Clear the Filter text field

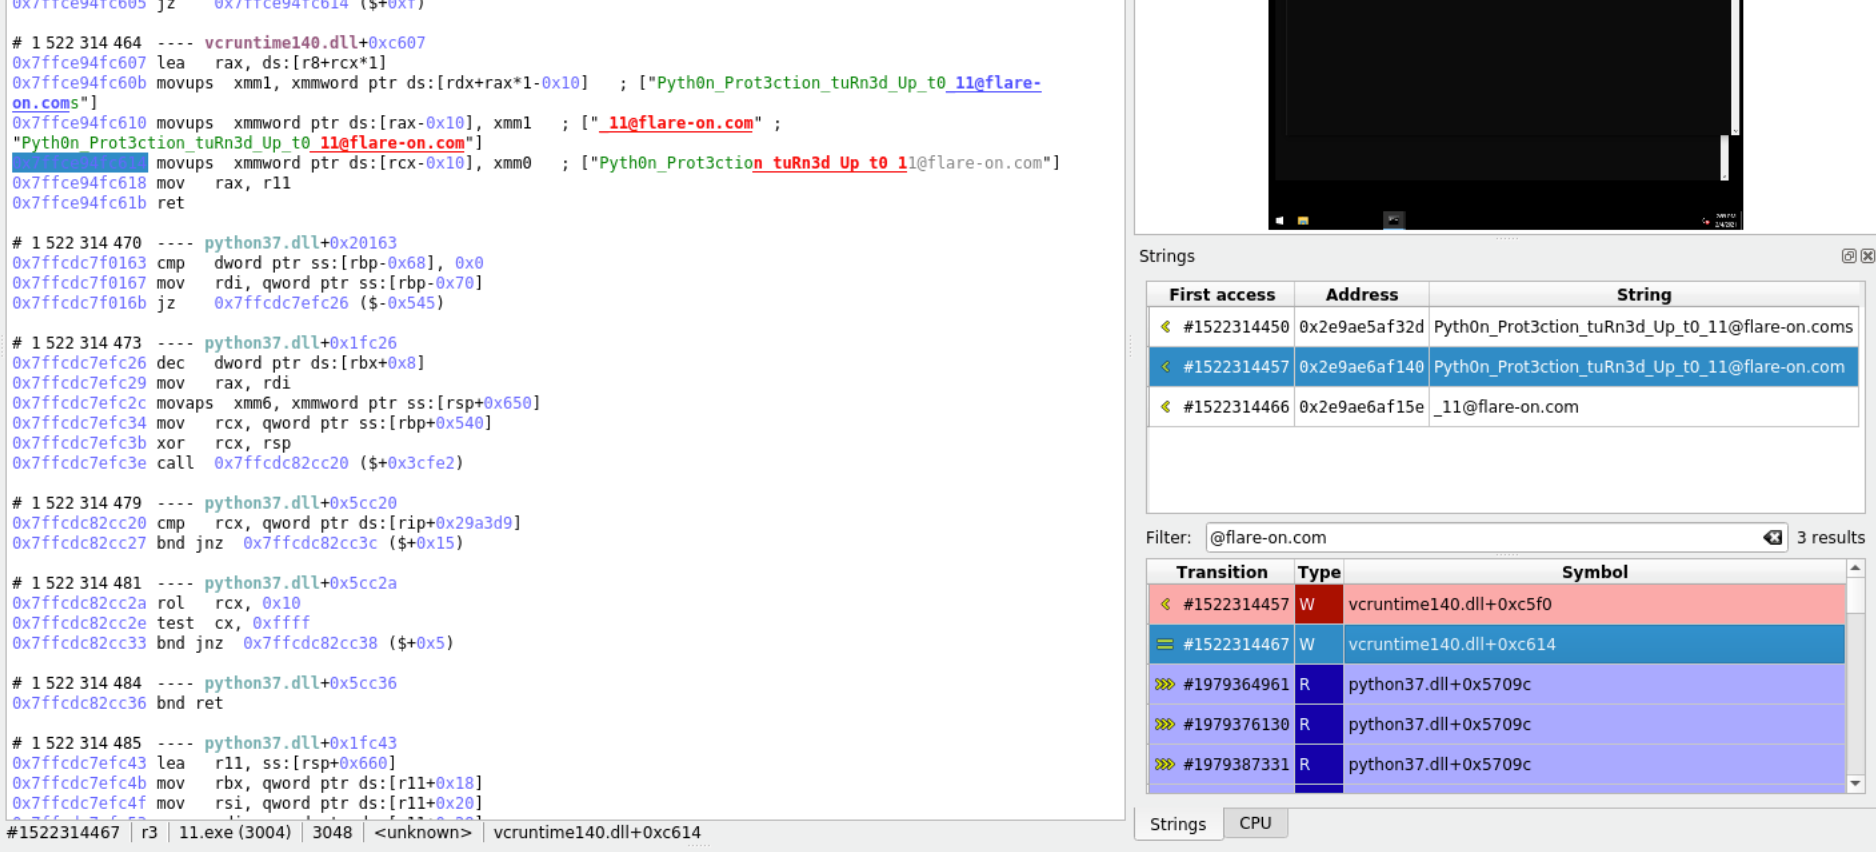pyautogui.click(x=1772, y=538)
